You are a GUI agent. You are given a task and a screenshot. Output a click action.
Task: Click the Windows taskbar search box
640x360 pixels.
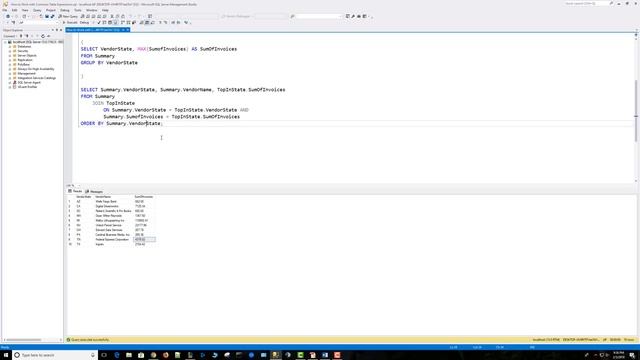[x=55, y=355]
